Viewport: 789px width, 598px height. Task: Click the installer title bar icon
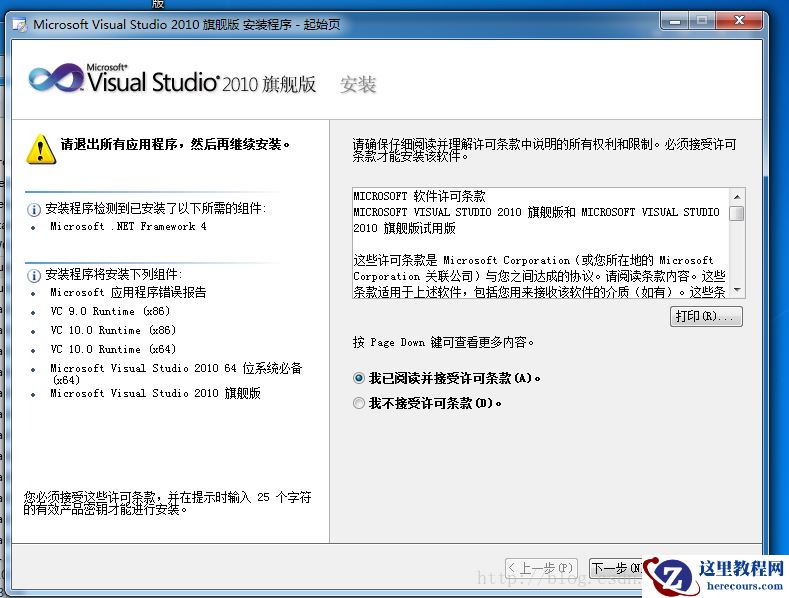click(20, 25)
